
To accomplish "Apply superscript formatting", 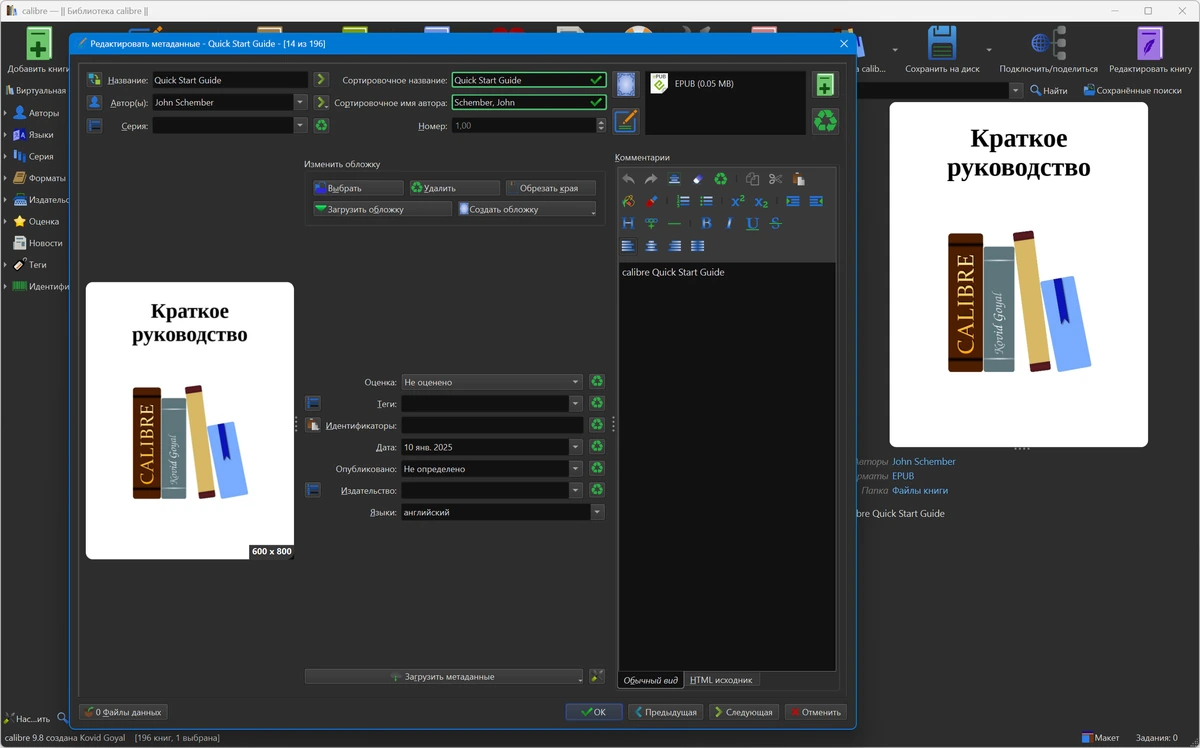I will [738, 201].
